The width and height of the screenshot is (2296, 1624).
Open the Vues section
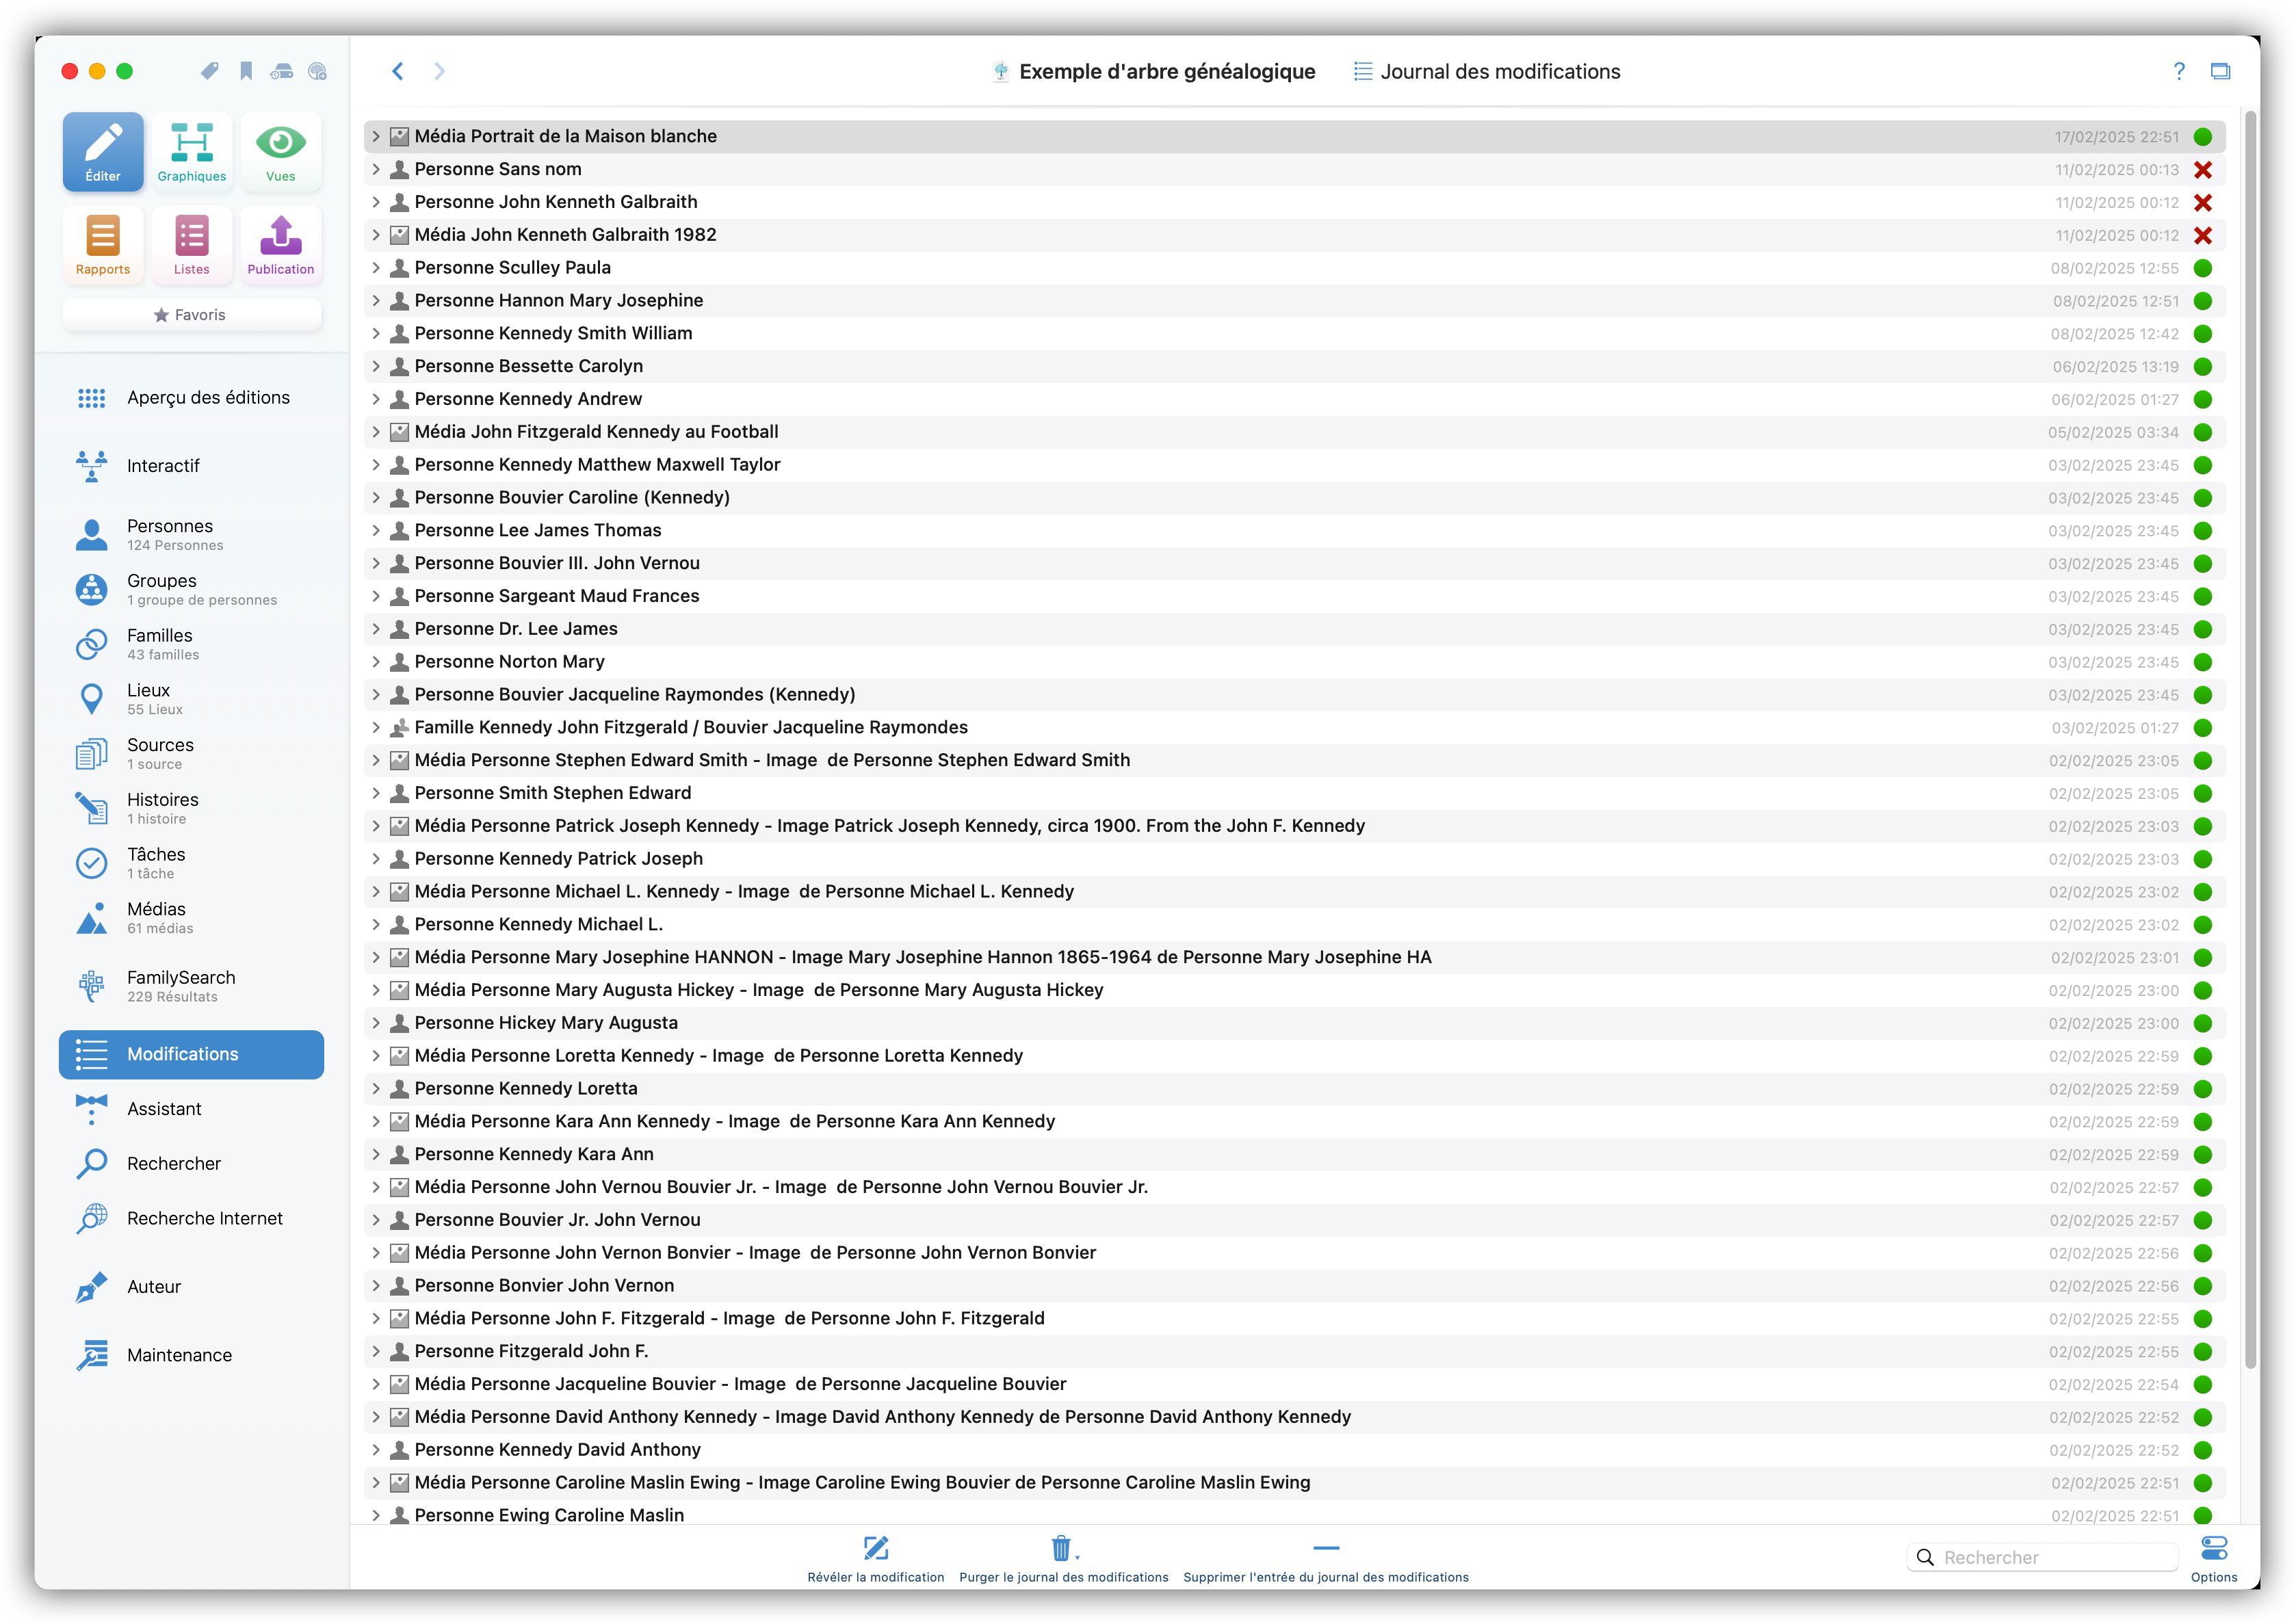pyautogui.click(x=281, y=152)
